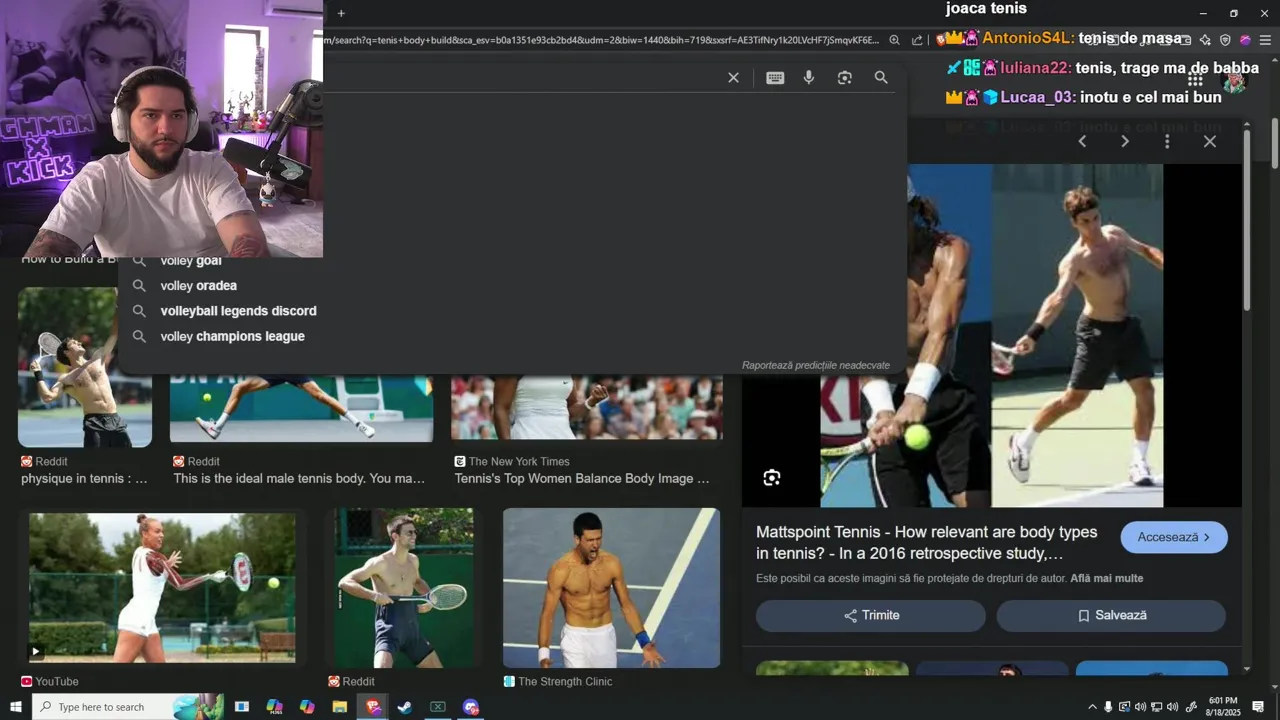Open The Strength Clinic image result

[x=611, y=588]
